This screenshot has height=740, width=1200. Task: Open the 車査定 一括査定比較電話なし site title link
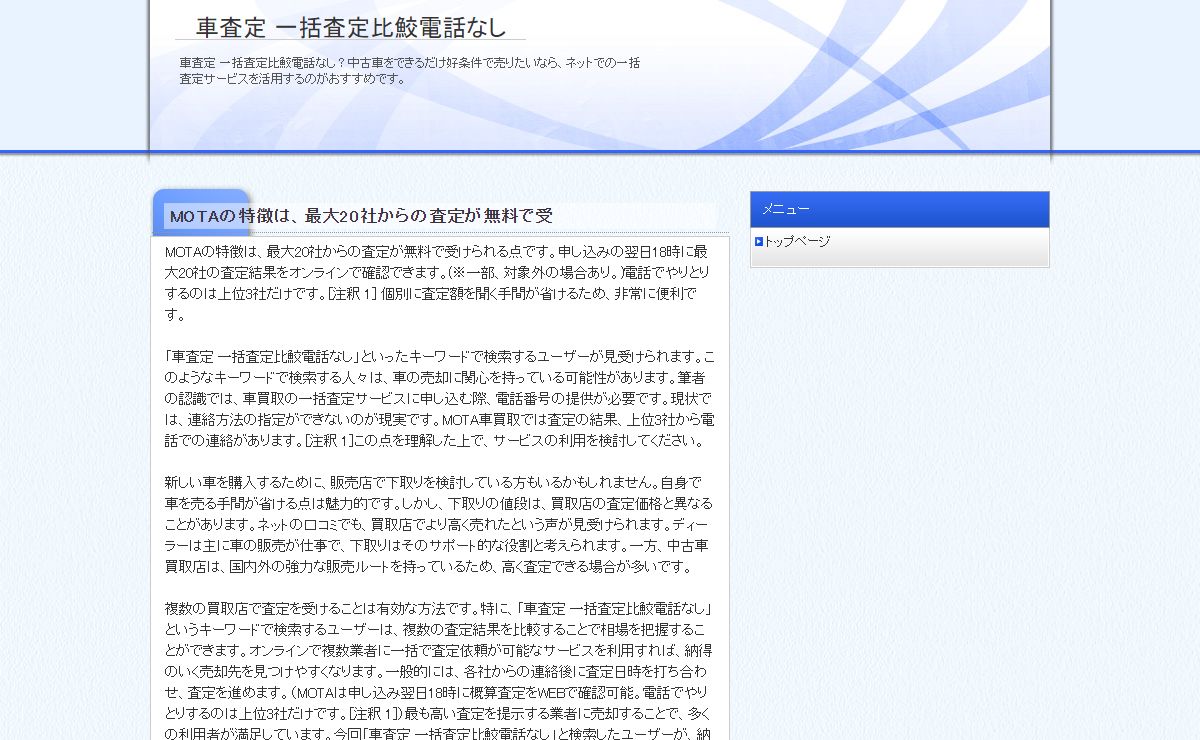(351, 27)
